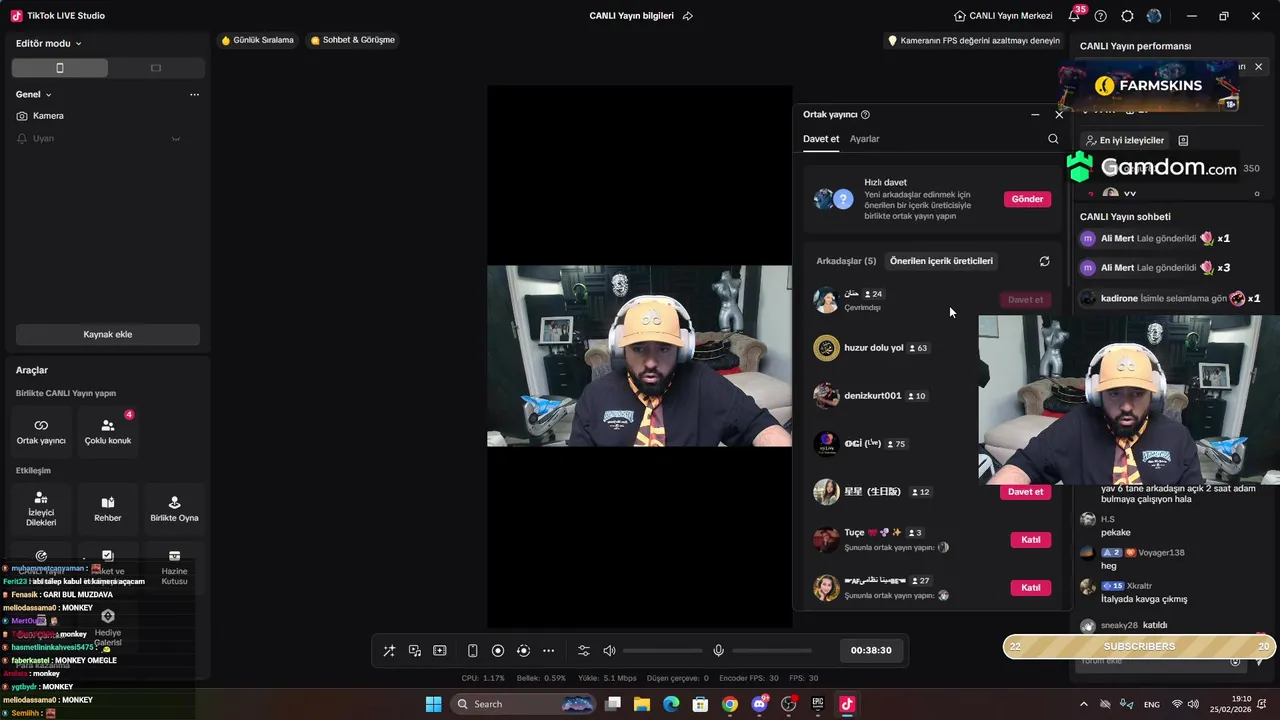Open the Birlikte Oyna tool
Image resolution: width=1280 pixels, height=720 pixels.
point(174,508)
